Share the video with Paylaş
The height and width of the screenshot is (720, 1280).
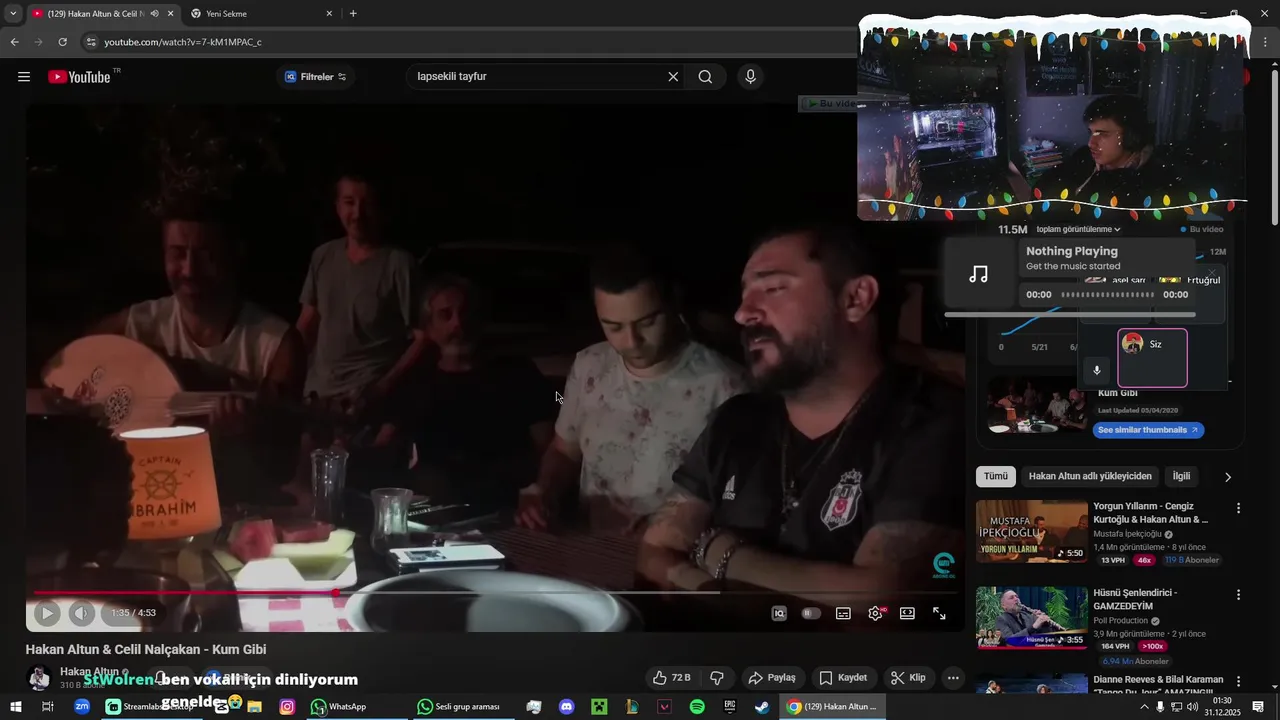(x=772, y=678)
